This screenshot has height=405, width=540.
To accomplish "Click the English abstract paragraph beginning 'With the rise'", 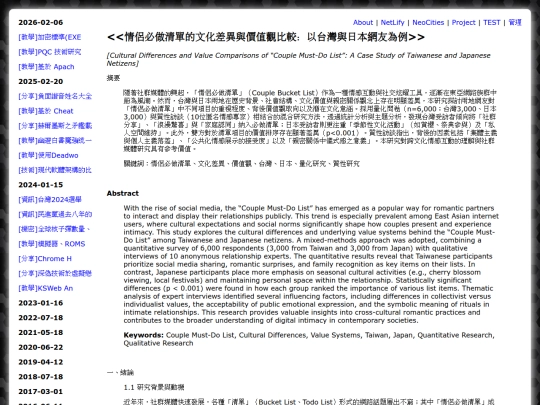I will tap(311, 264).
